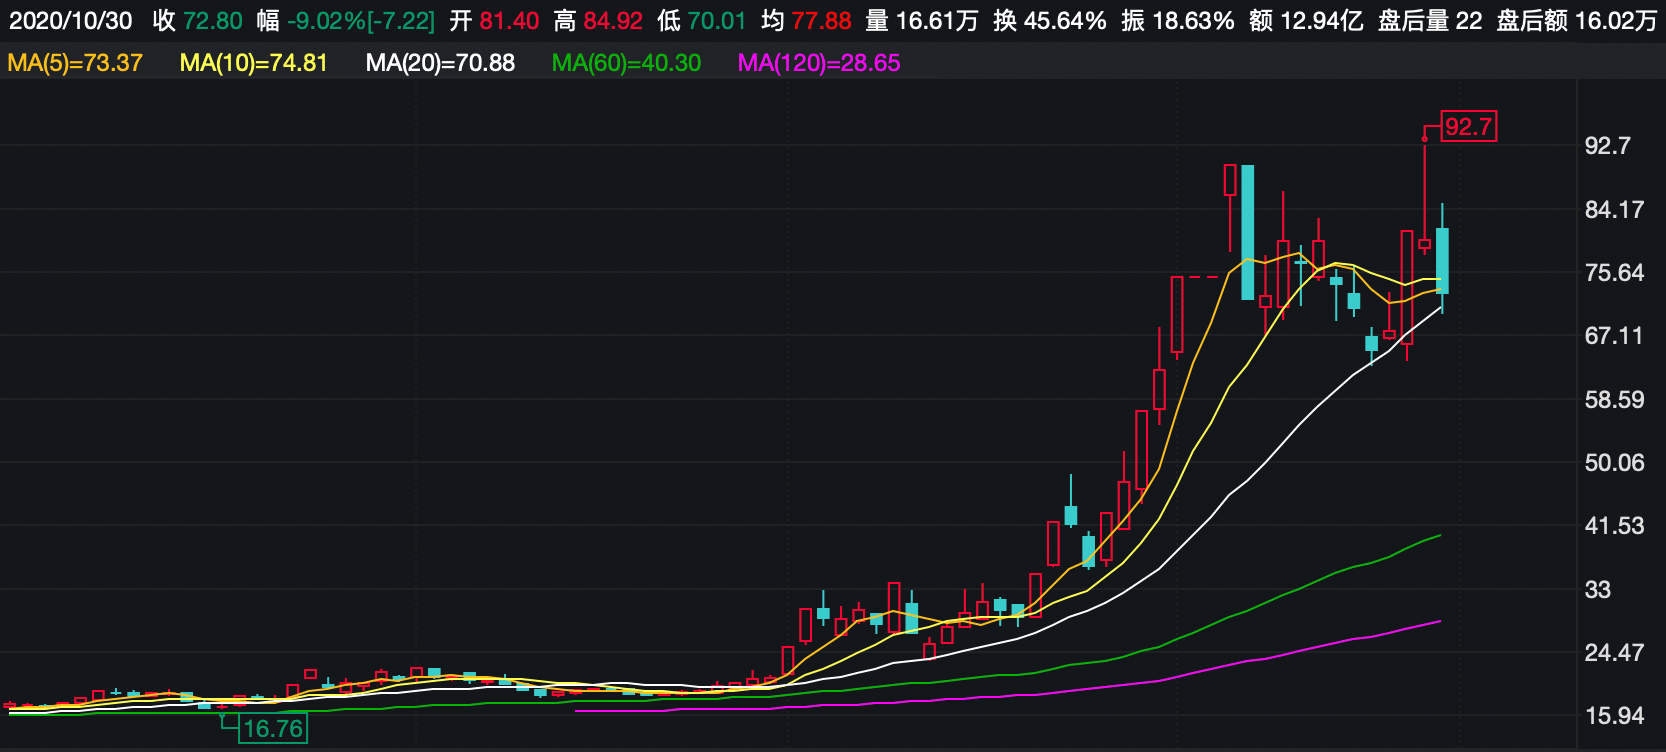Click the 50.06 price axis label
This screenshot has width=1666, height=752.
(1614, 463)
